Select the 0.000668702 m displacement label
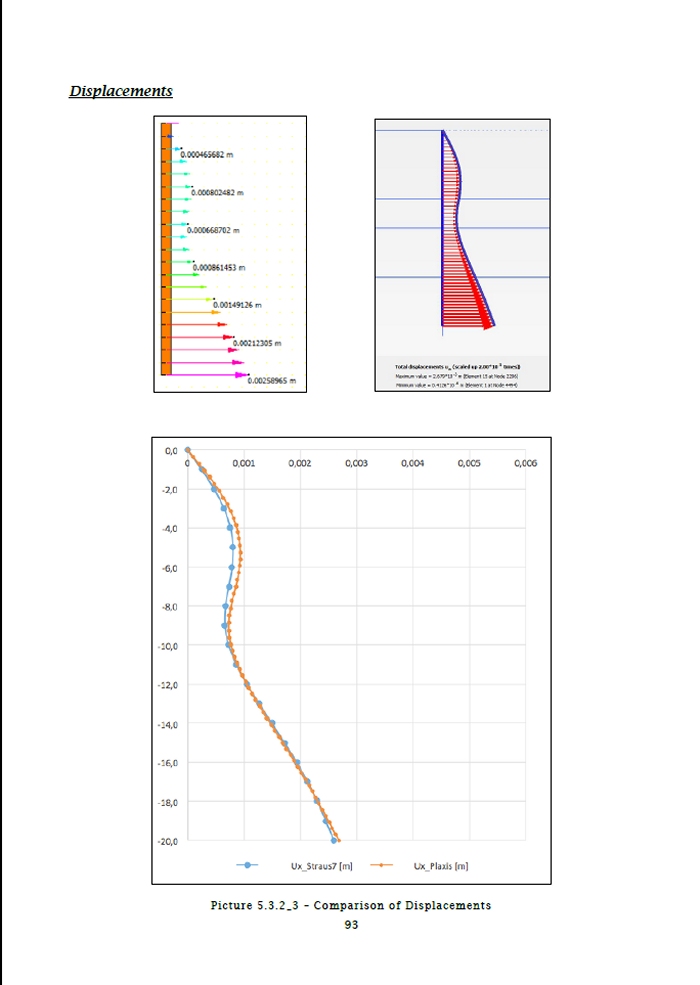 (x=210, y=230)
